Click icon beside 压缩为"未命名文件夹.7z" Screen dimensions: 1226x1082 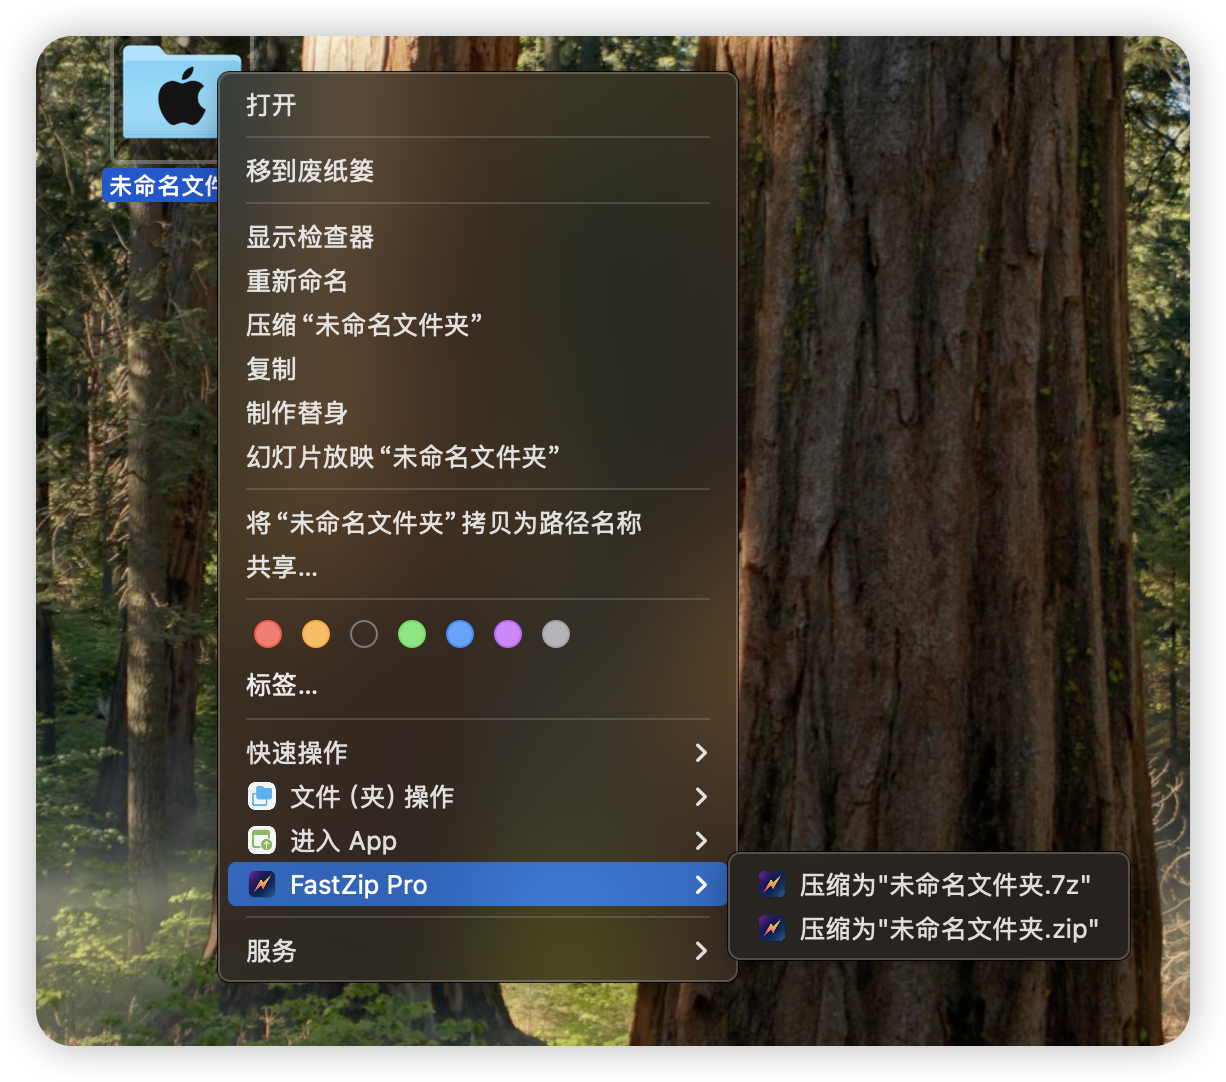click(x=772, y=884)
